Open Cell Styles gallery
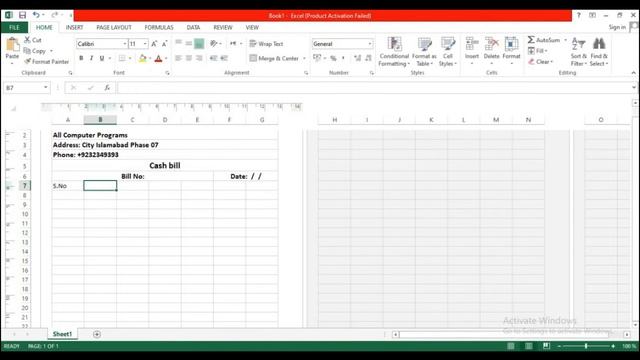 tap(448, 52)
